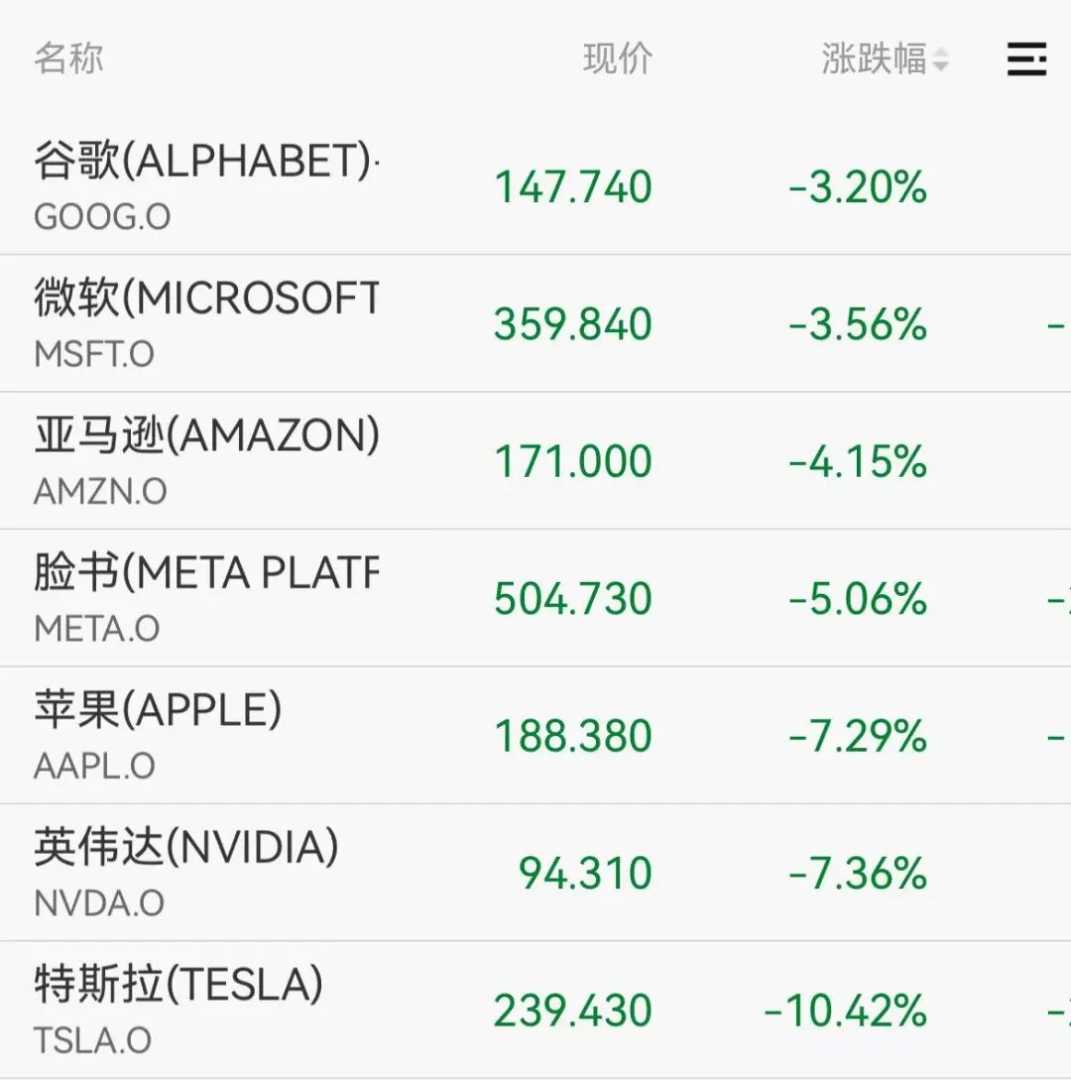The width and height of the screenshot is (1071, 1080).
Task: Open the column settings list icon
Action: coord(1026,60)
